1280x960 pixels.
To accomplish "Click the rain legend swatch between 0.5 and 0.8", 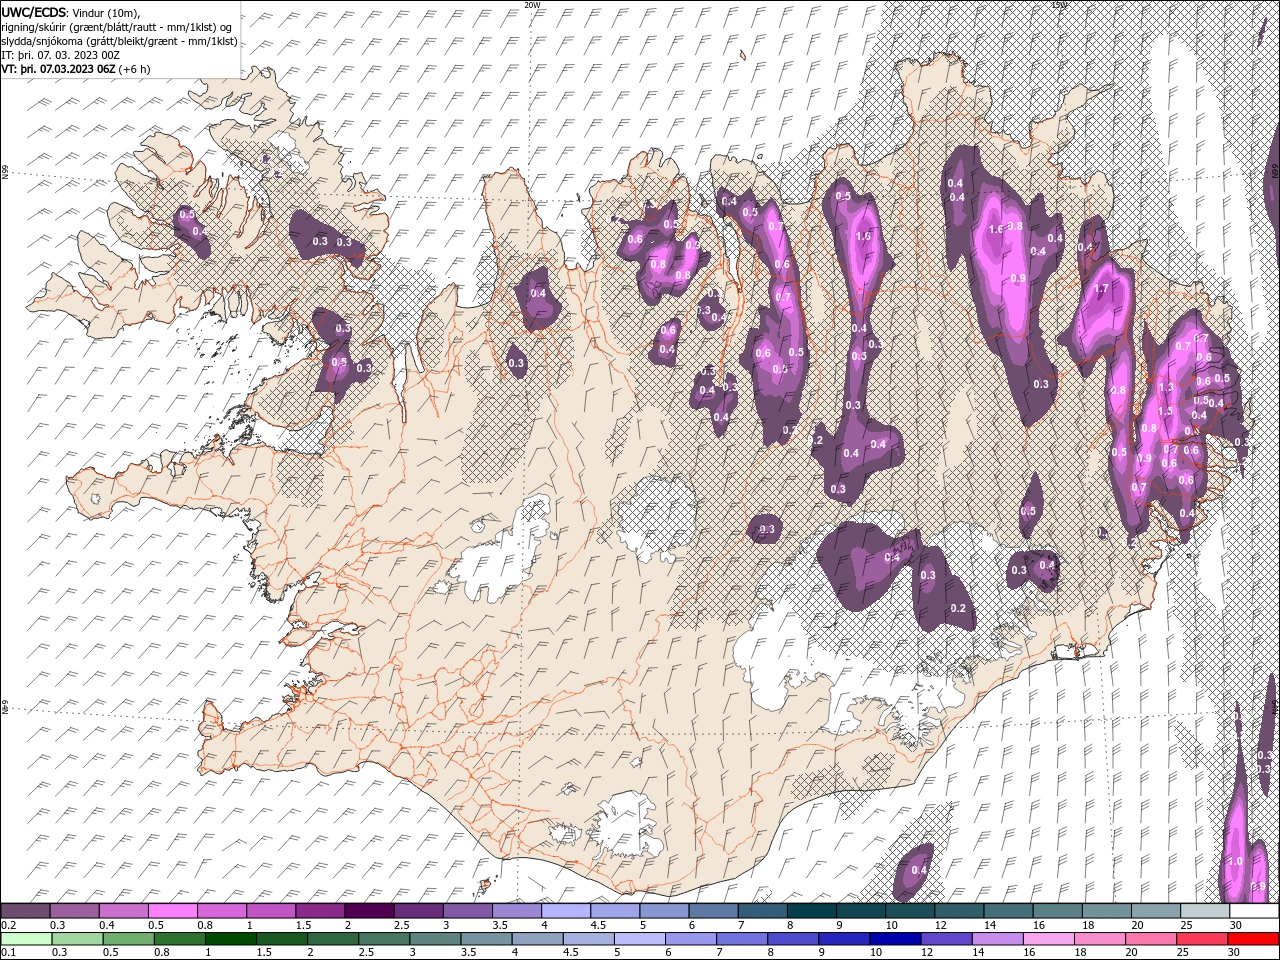I will pos(128,939).
